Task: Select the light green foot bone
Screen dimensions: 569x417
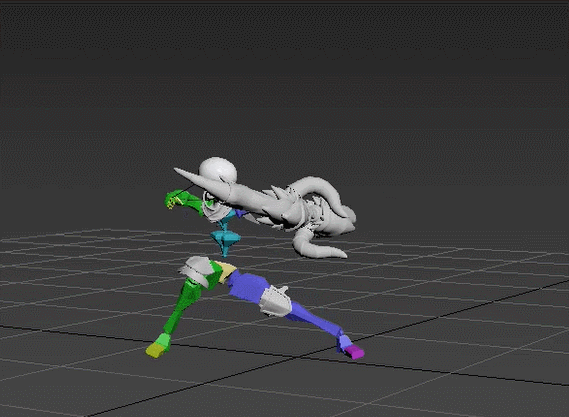Action: pos(163,341)
